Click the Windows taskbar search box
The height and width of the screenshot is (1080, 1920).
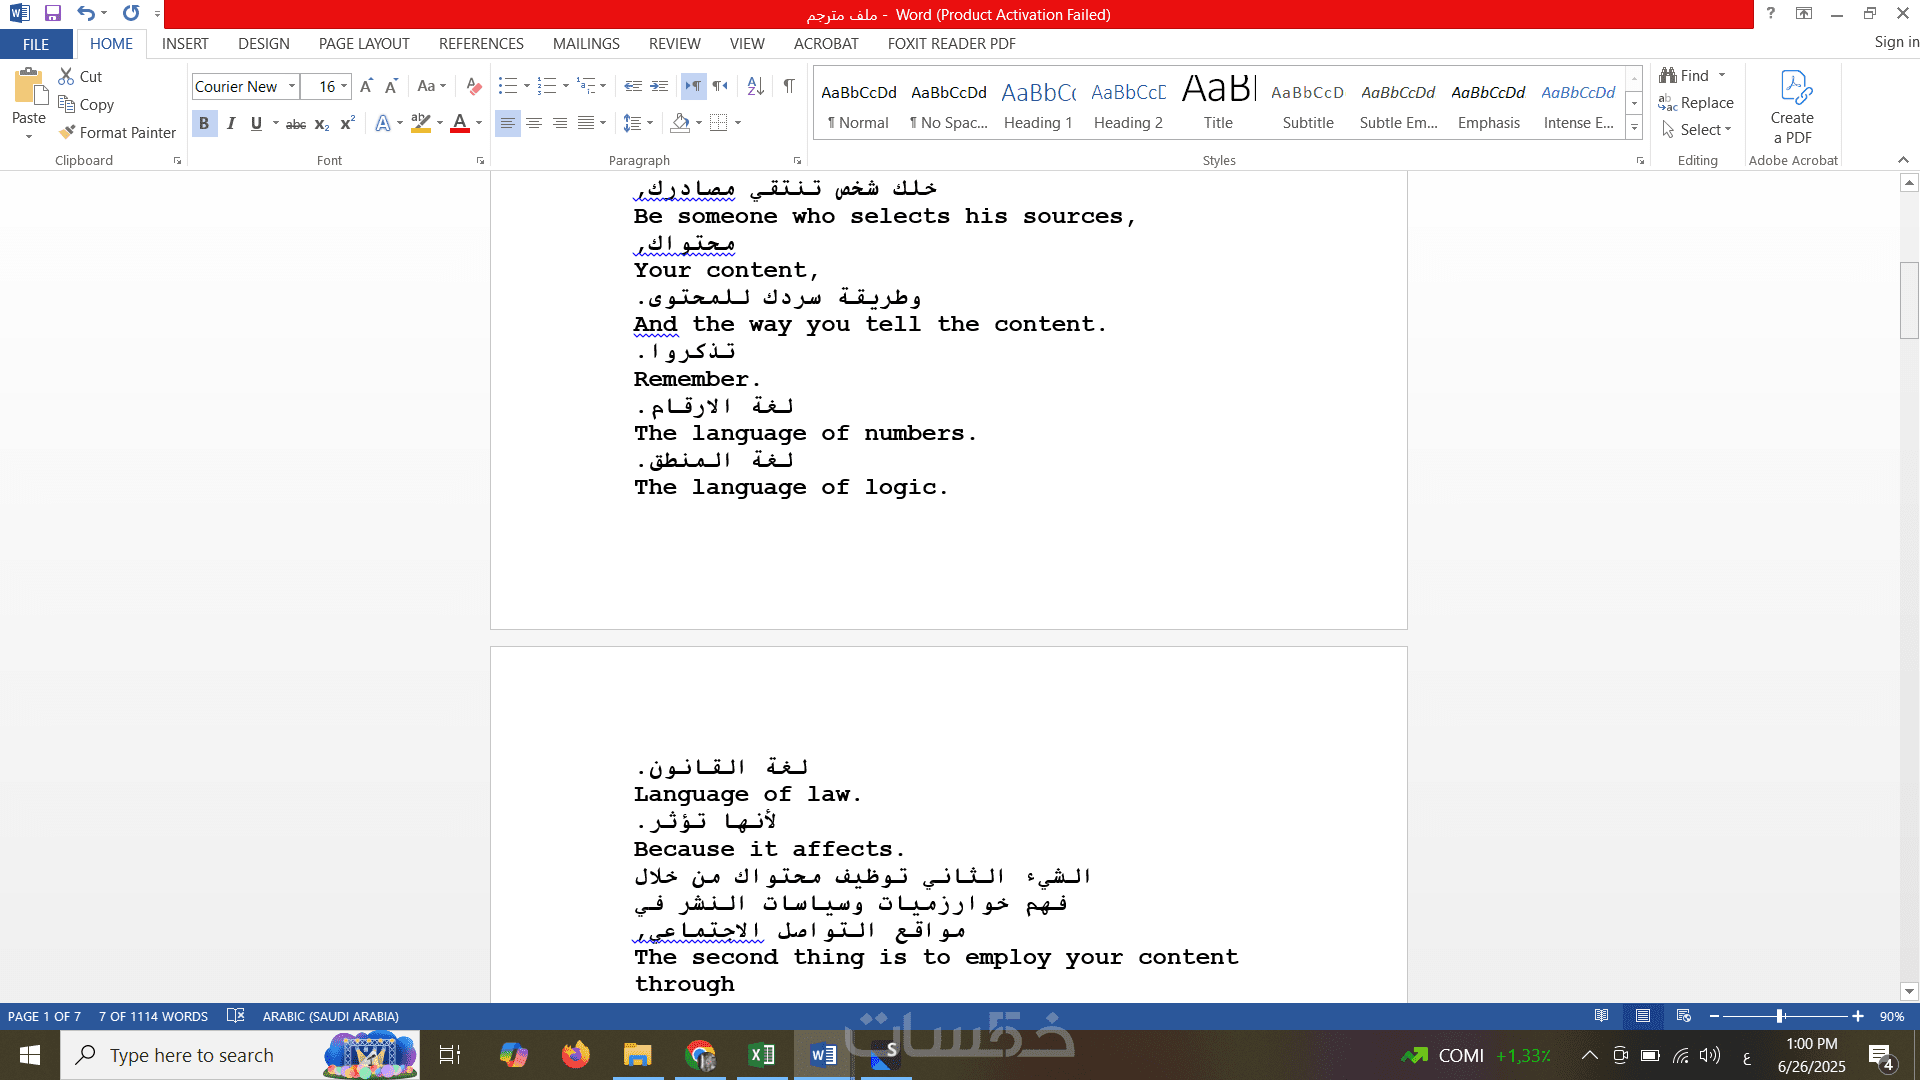tap(190, 1055)
